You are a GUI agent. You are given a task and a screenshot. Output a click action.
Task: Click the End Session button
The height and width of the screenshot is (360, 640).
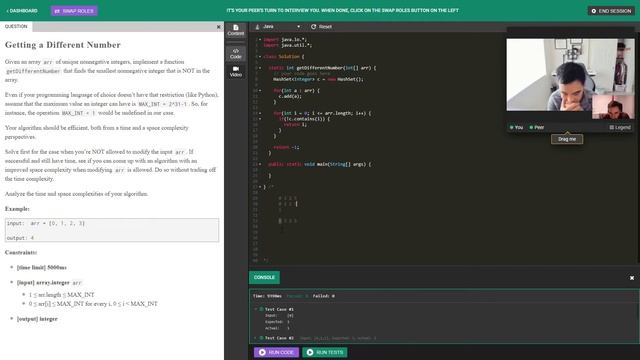coord(611,11)
